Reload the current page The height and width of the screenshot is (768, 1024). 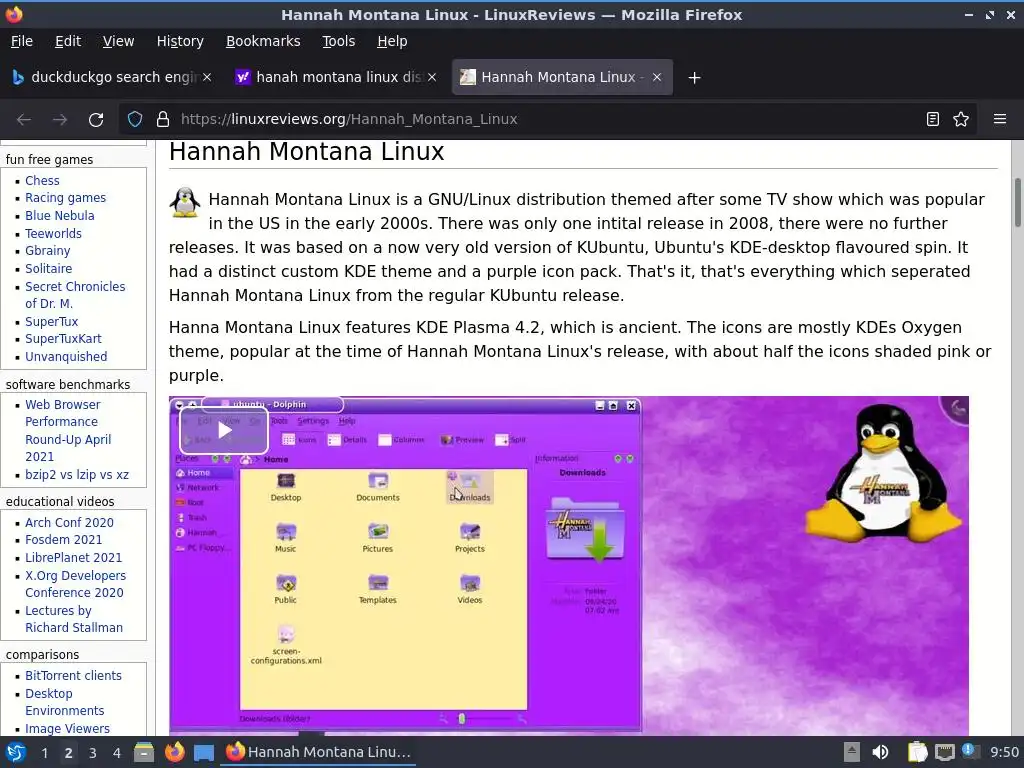click(x=96, y=119)
